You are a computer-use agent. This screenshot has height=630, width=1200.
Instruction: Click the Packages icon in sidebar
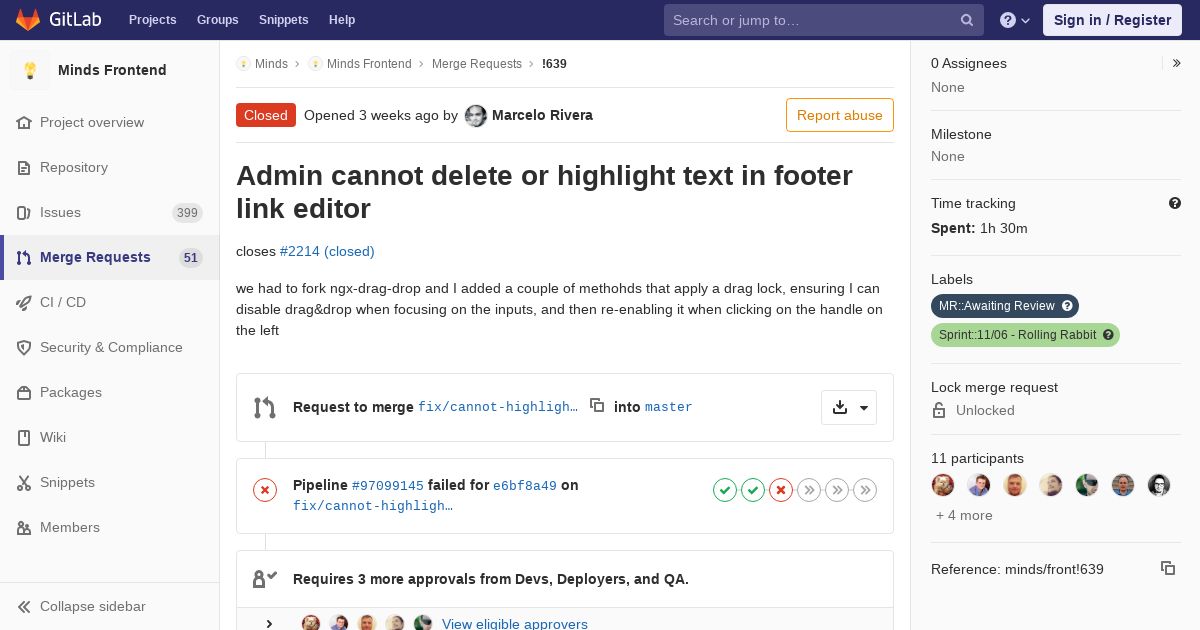[24, 392]
